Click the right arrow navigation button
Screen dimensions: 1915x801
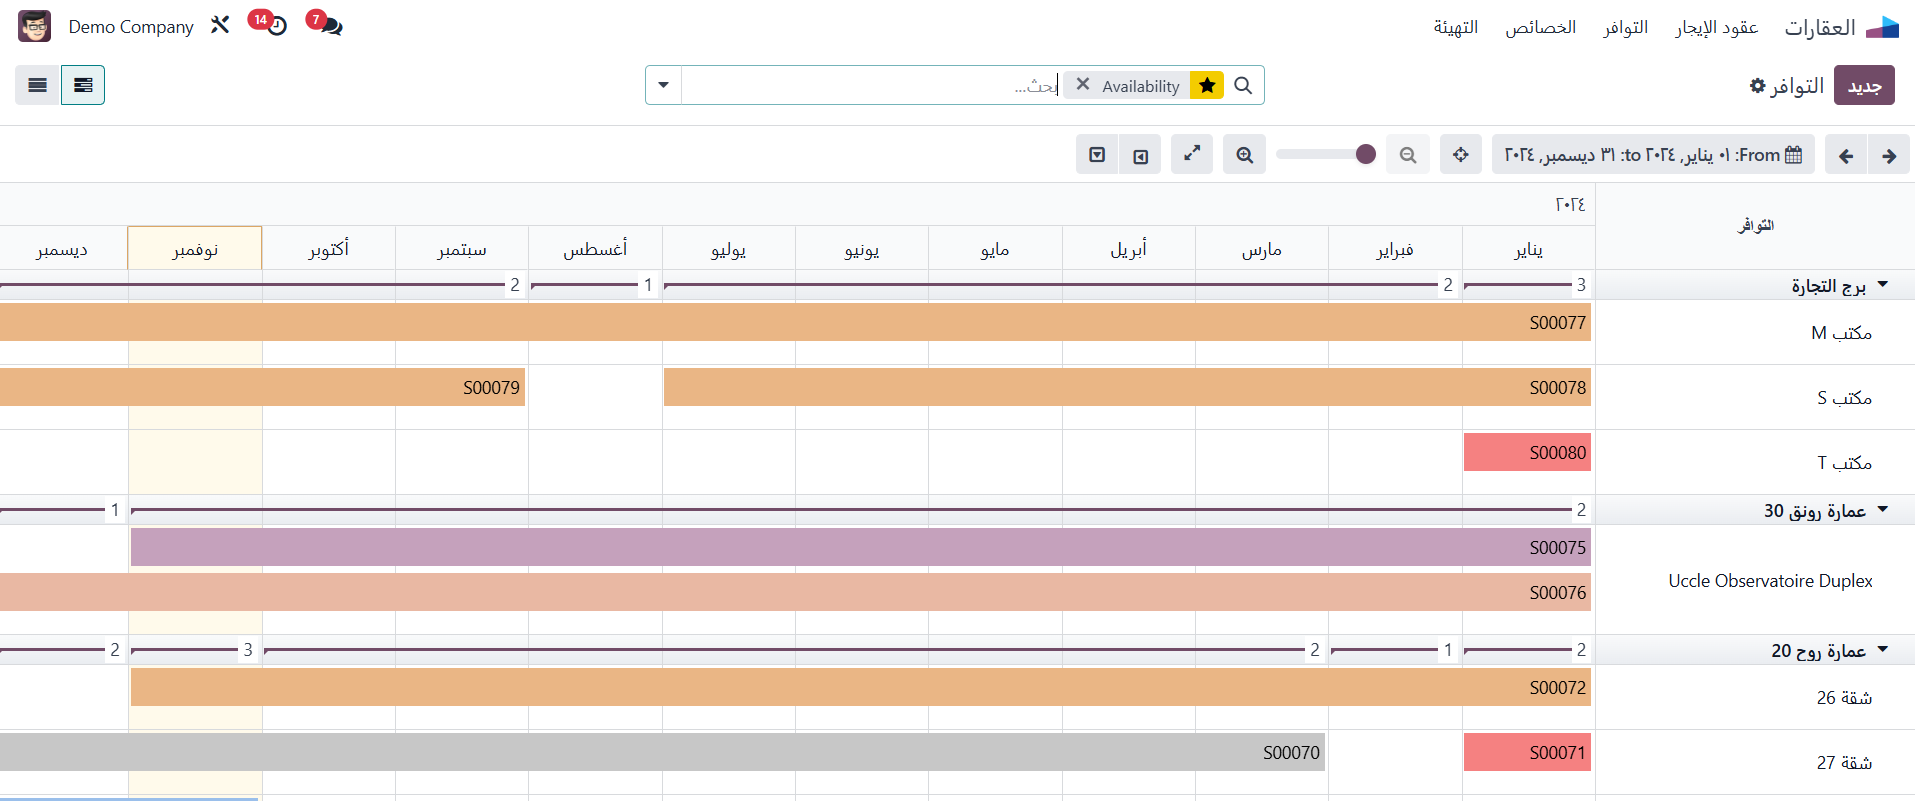[x=1889, y=156]
